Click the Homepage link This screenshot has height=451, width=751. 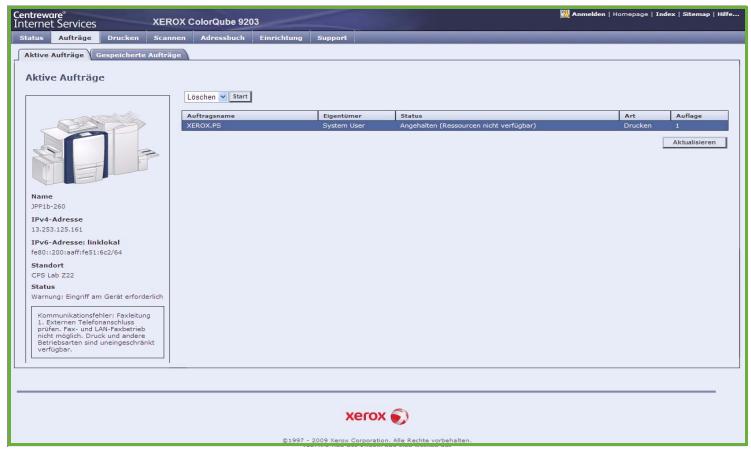(630, 14)
